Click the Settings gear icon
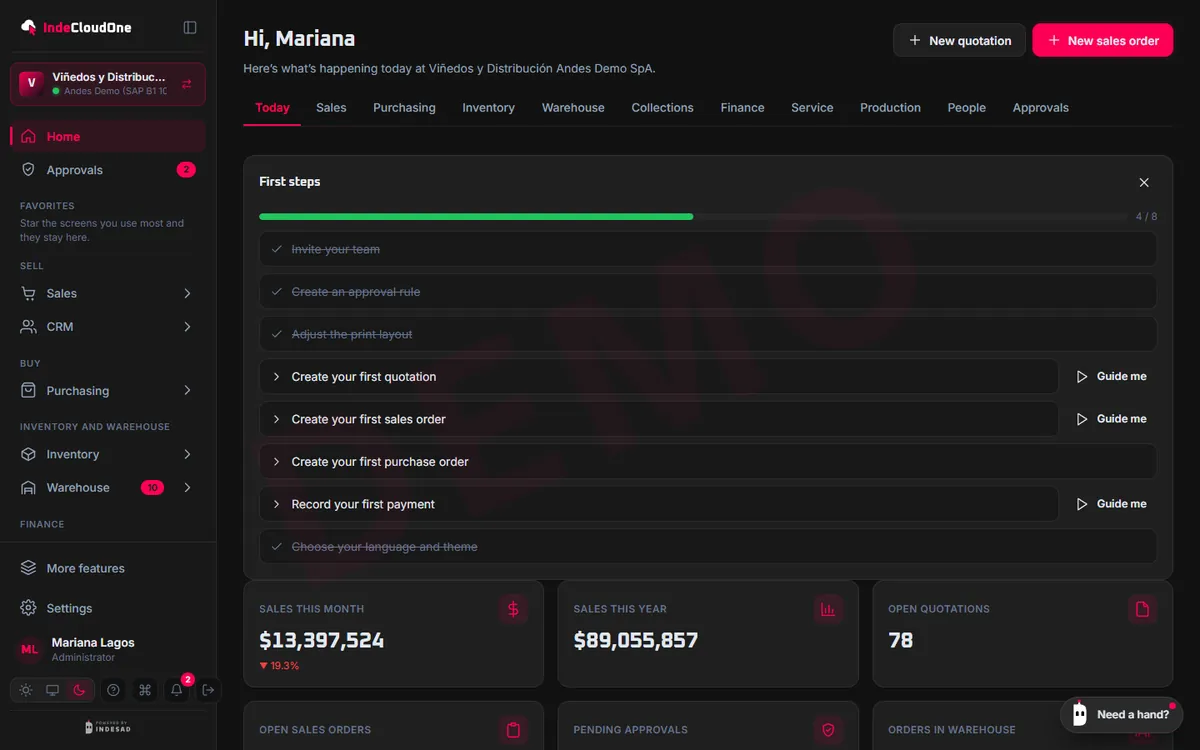The width and height of the screenshot is (1200, 750). click(28, 608)
